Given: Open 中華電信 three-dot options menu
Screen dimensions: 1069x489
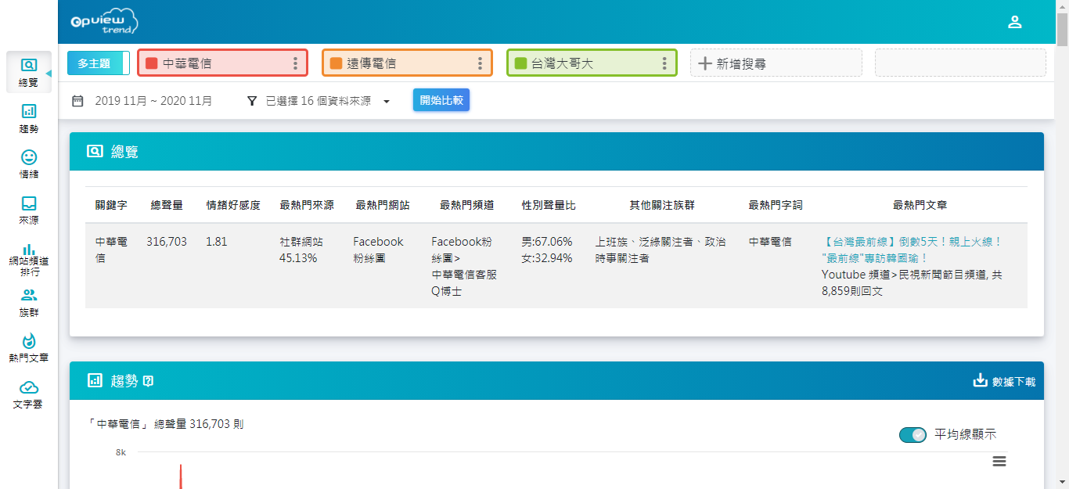Looking at the screenshot, I should pos(295,63).
